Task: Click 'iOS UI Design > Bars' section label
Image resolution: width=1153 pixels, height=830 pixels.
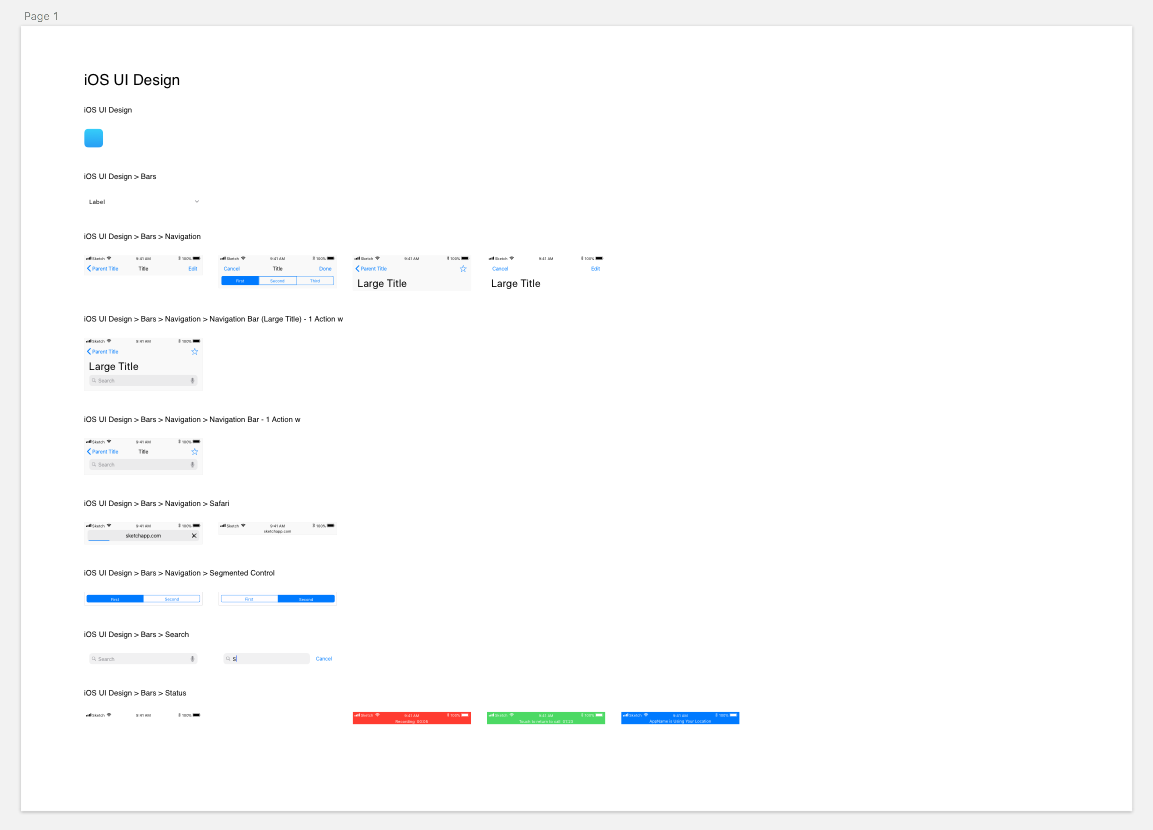Action: pos(120,176)
